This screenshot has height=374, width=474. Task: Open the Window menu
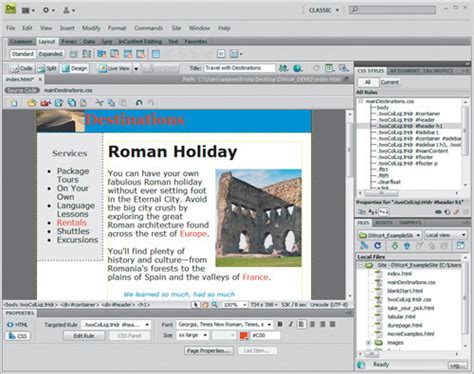(x=199, y=28)
